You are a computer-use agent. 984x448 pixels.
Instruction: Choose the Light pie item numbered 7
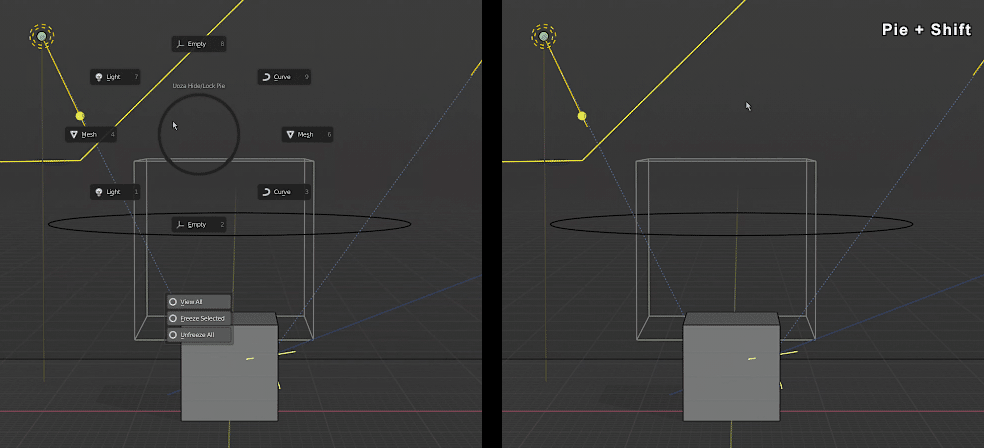click(115, 77)
